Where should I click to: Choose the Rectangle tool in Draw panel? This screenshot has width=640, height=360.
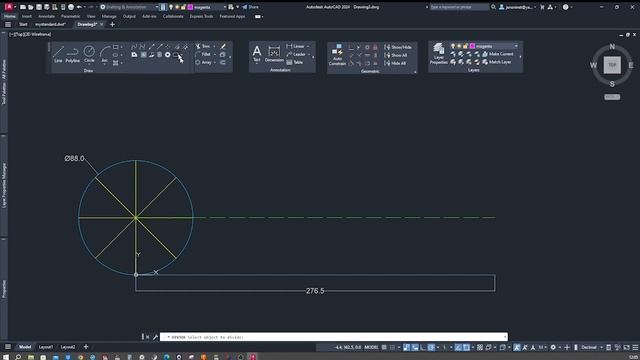(116, 47)
